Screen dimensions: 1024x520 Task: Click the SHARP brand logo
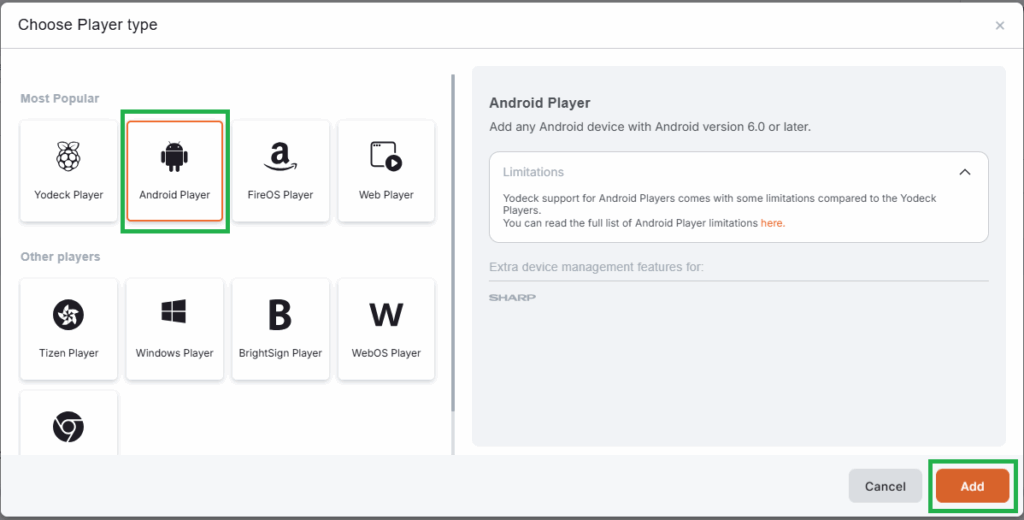click(x=512, y=298)
